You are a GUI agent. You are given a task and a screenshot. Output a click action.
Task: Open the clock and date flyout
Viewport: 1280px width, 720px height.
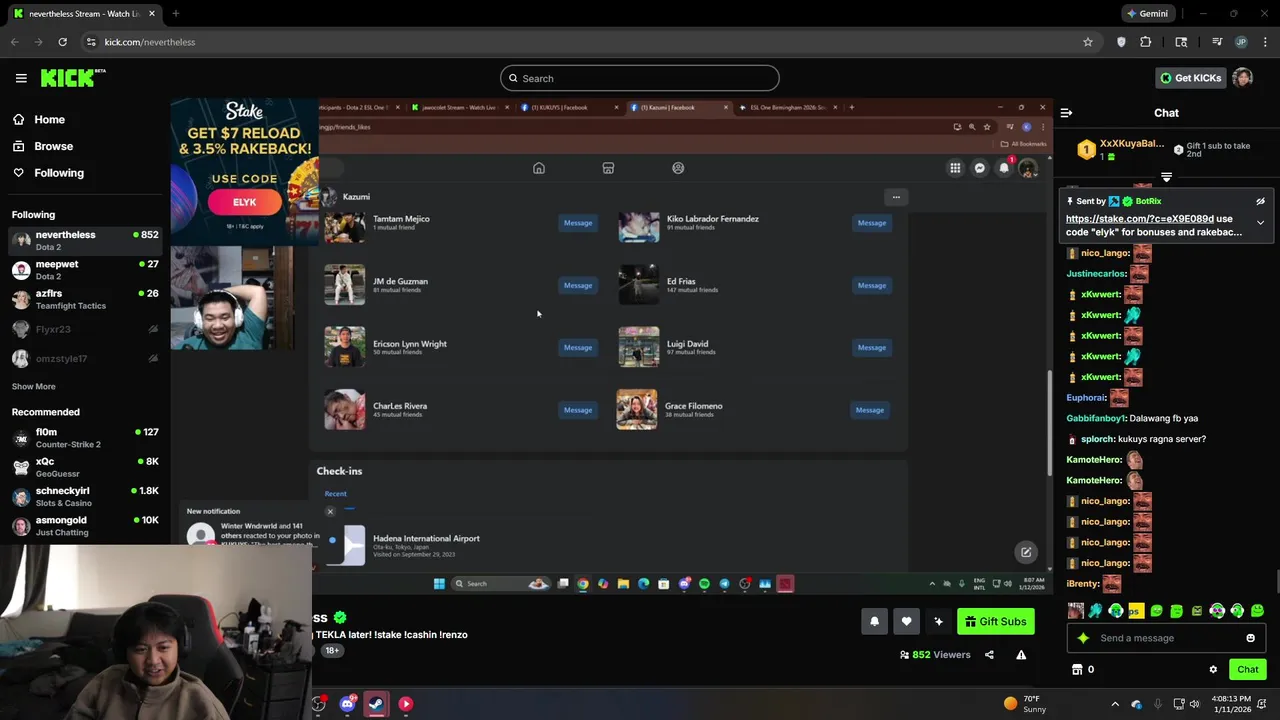(x=1229, y=704)
